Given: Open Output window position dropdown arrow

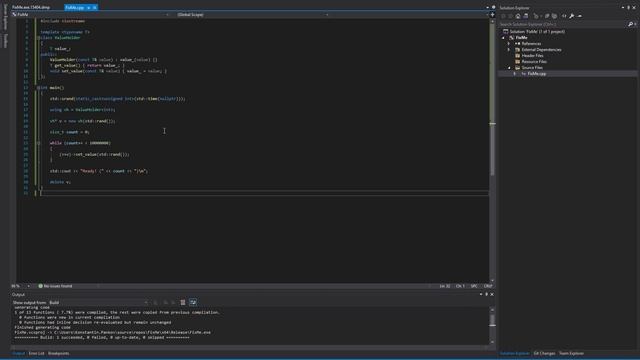Looking at the screenshot, I should (x=481, y=294).
